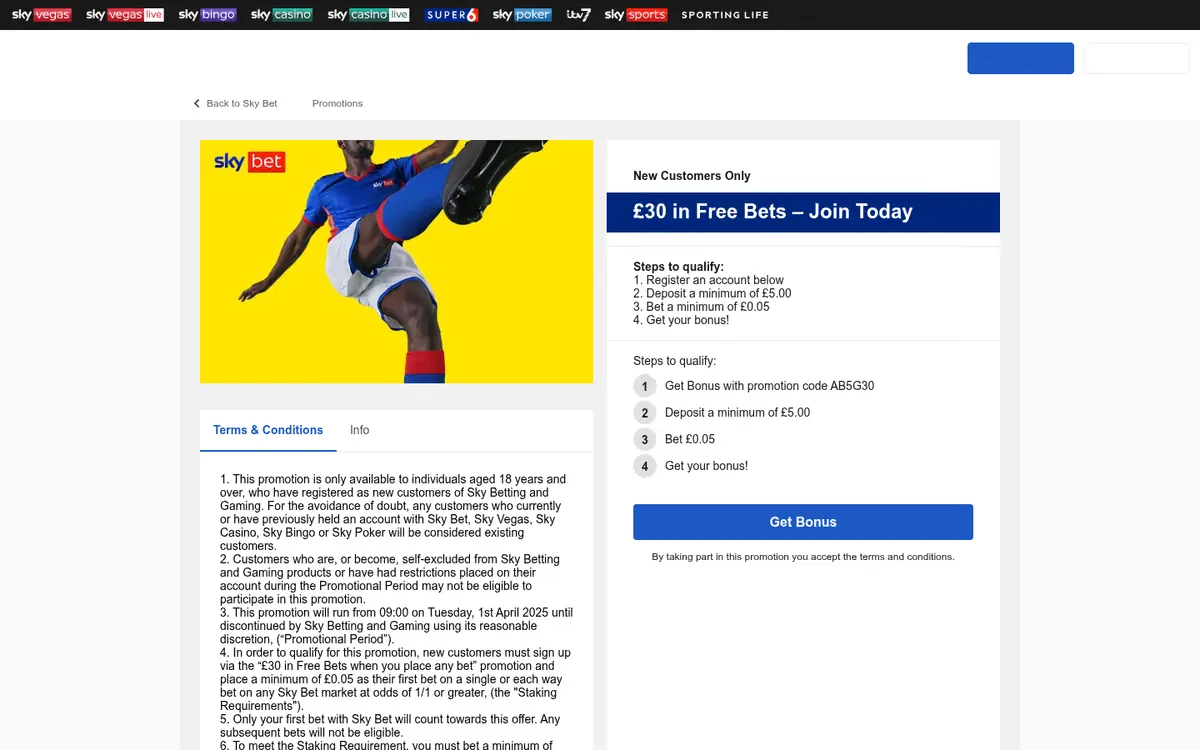The image size is (1200, 750).
Task: Open Sky Casino logo link
Action: 282,15
